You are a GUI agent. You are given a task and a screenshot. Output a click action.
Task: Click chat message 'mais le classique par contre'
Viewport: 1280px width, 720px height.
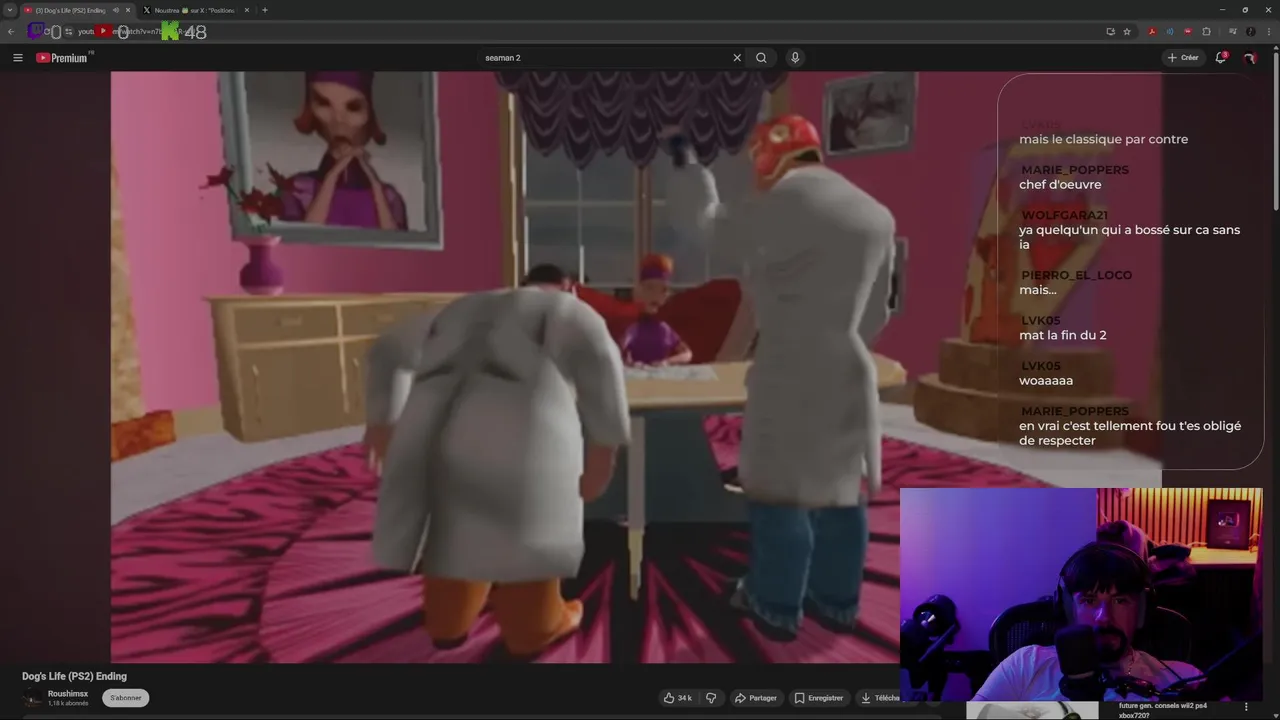point(1104,140)
